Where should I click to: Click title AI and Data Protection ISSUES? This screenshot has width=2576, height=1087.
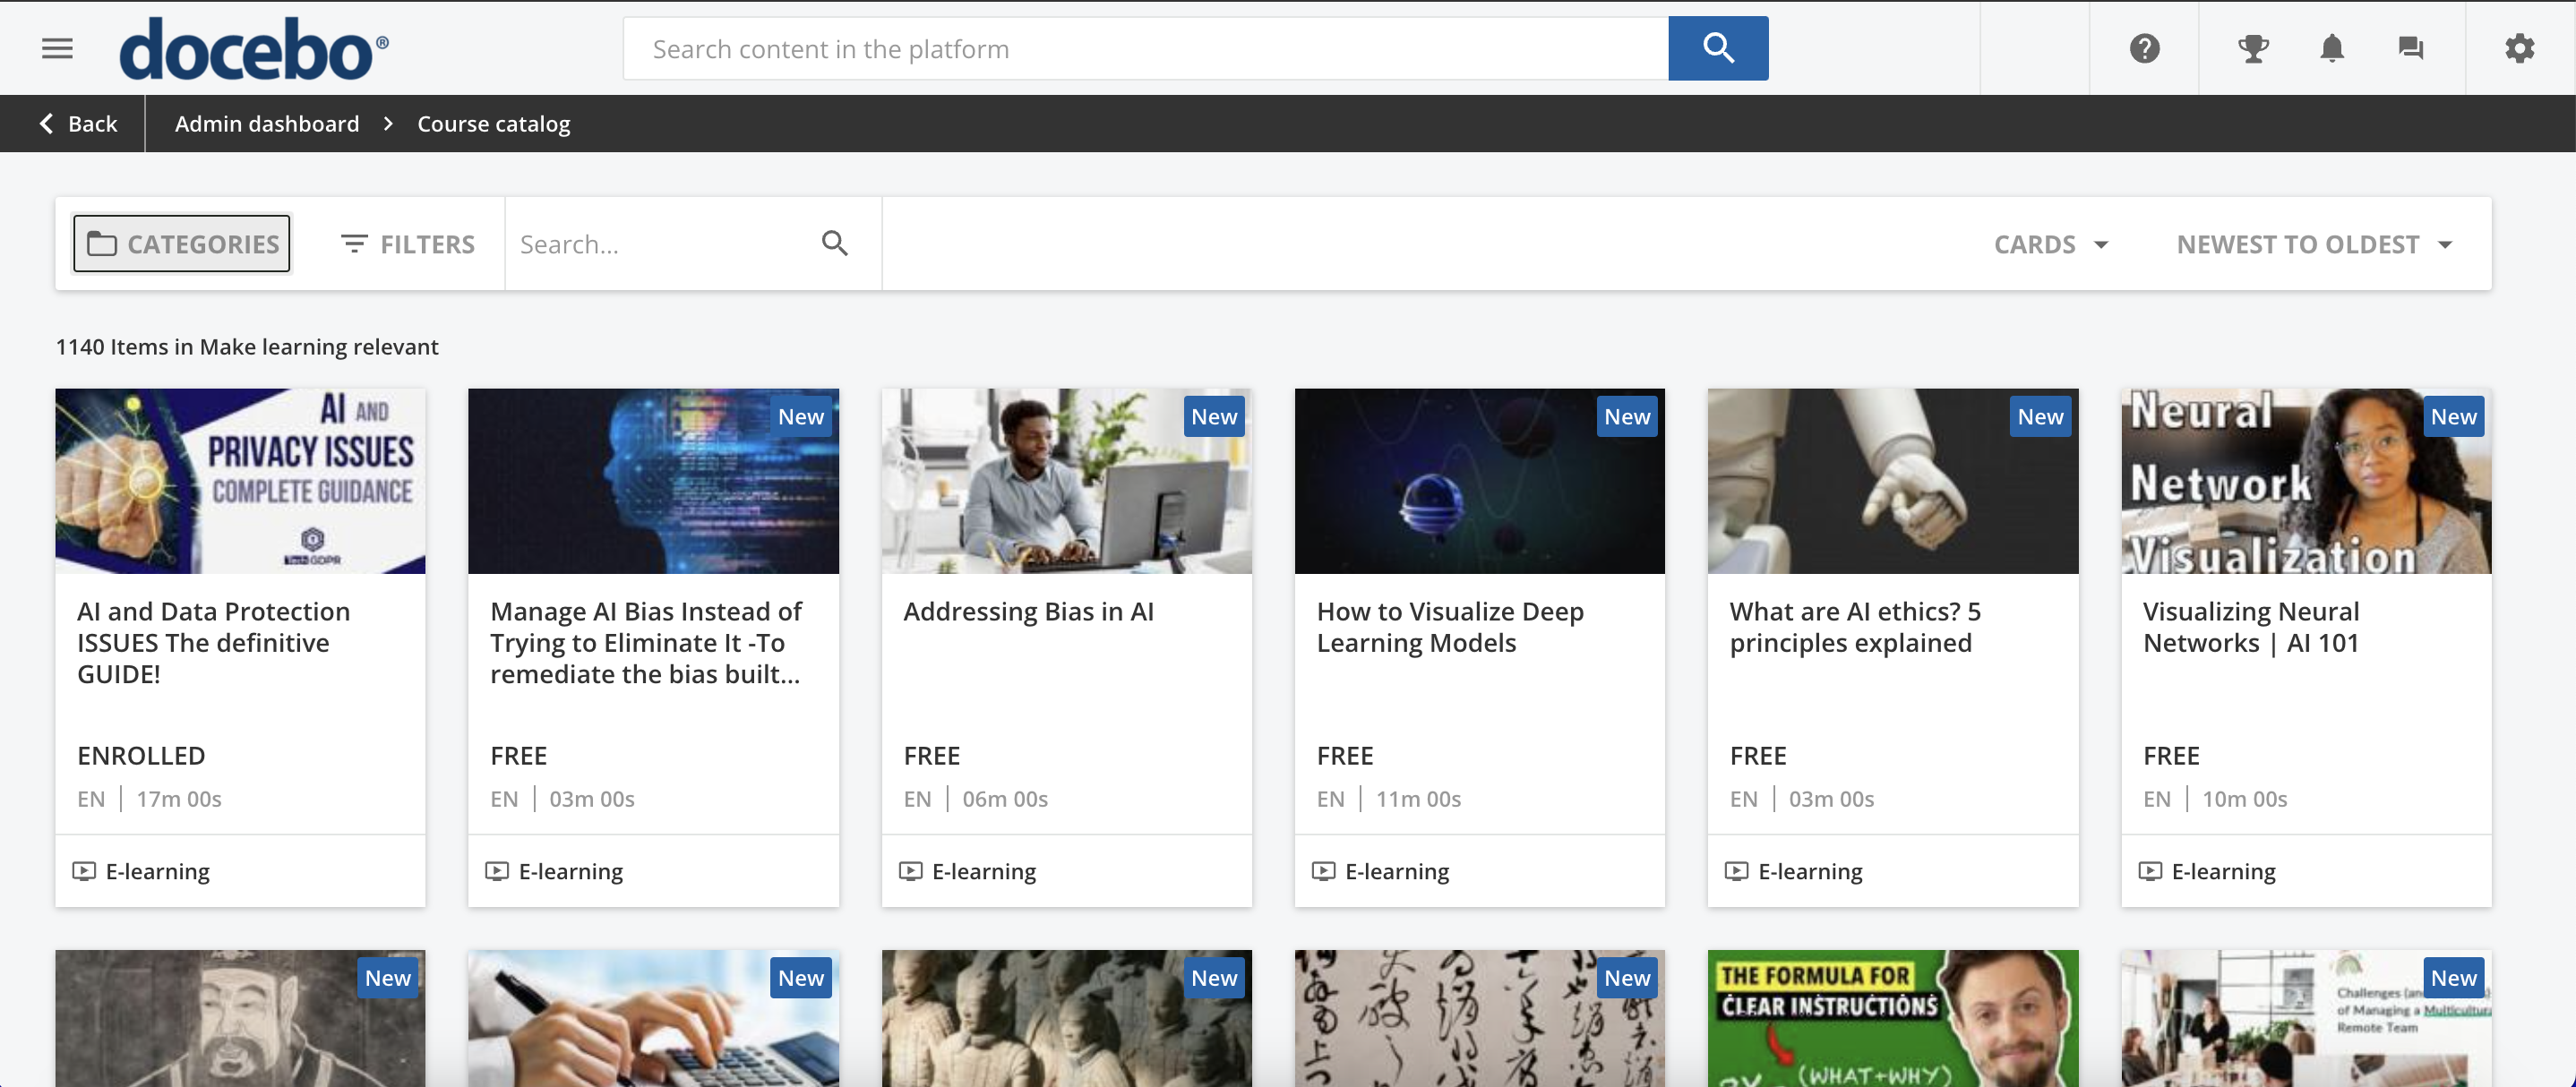pos(214,642)
